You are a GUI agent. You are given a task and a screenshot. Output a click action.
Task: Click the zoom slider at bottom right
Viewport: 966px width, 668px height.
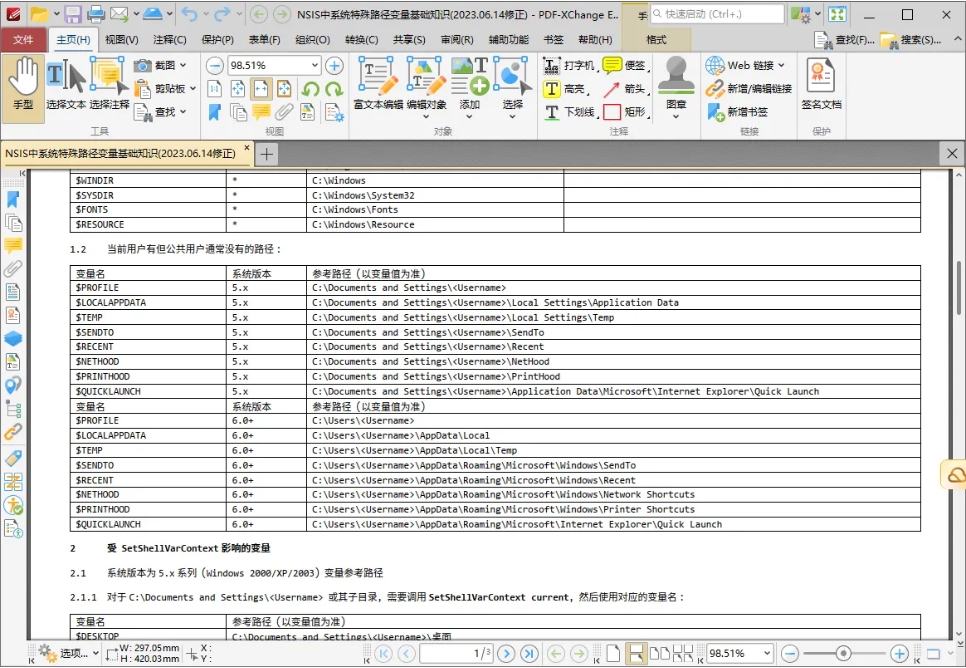pos(843,652)
